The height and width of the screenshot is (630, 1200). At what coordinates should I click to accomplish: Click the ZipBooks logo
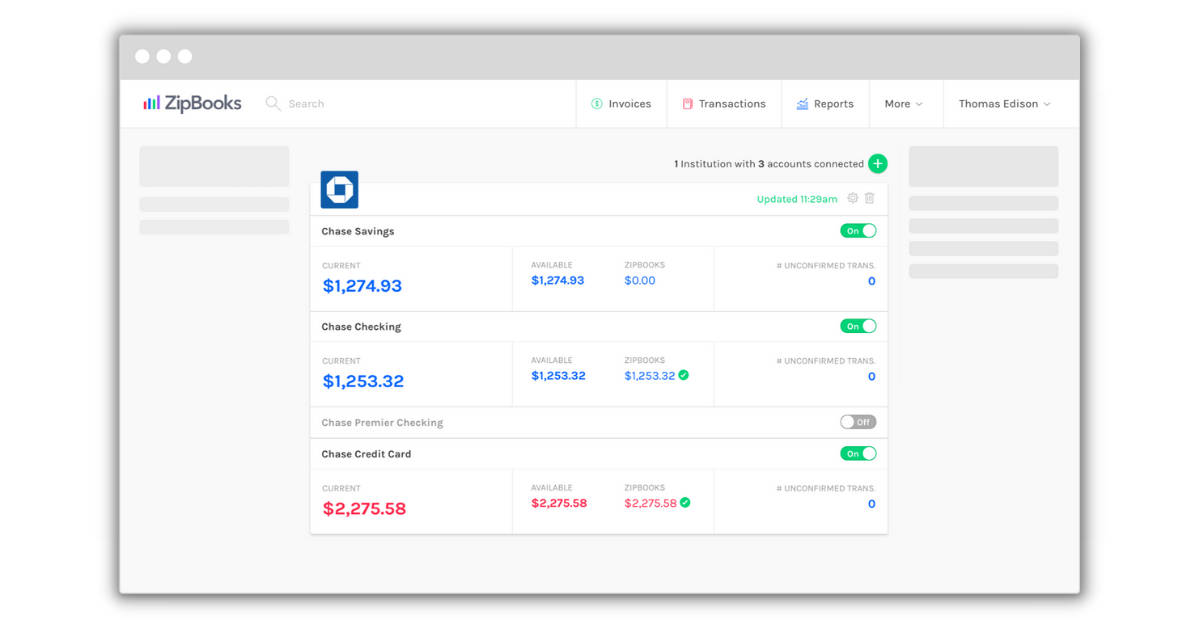point(193,103)
